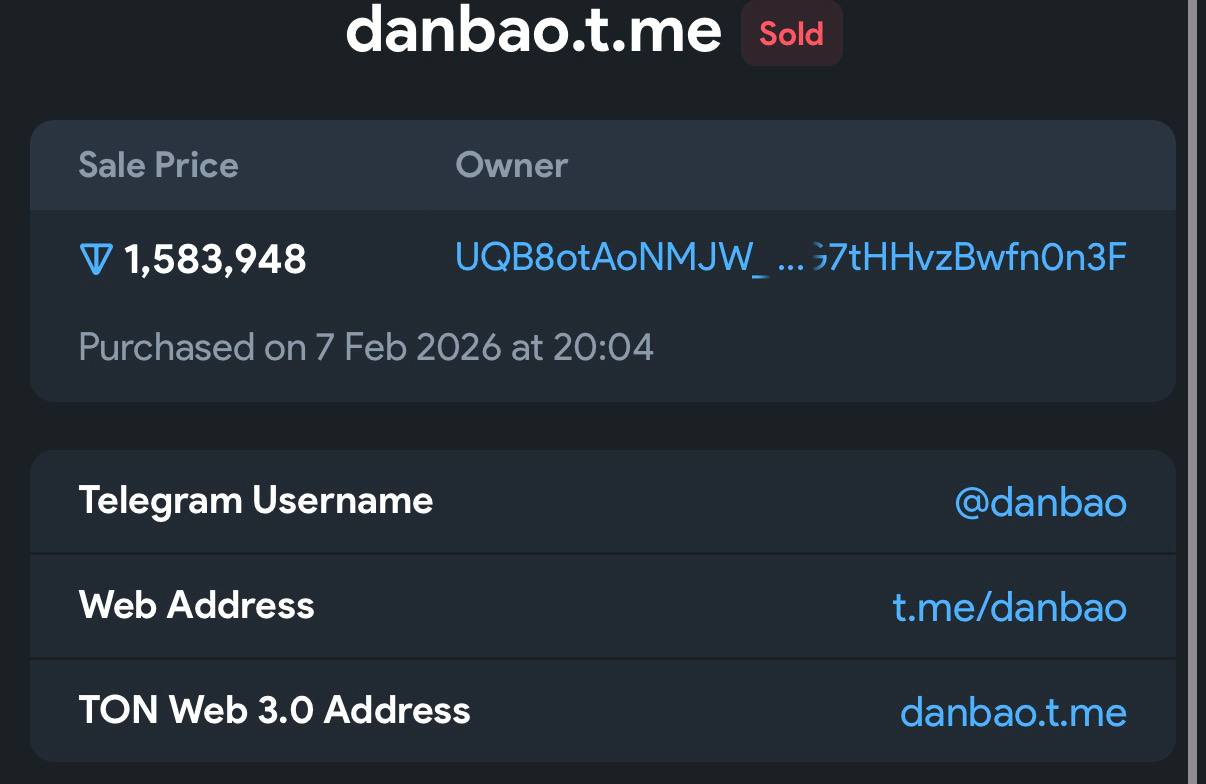Screen dimensions: 1206x784
Task: Click the danbao.t.me page title
Action: point(533,32)
